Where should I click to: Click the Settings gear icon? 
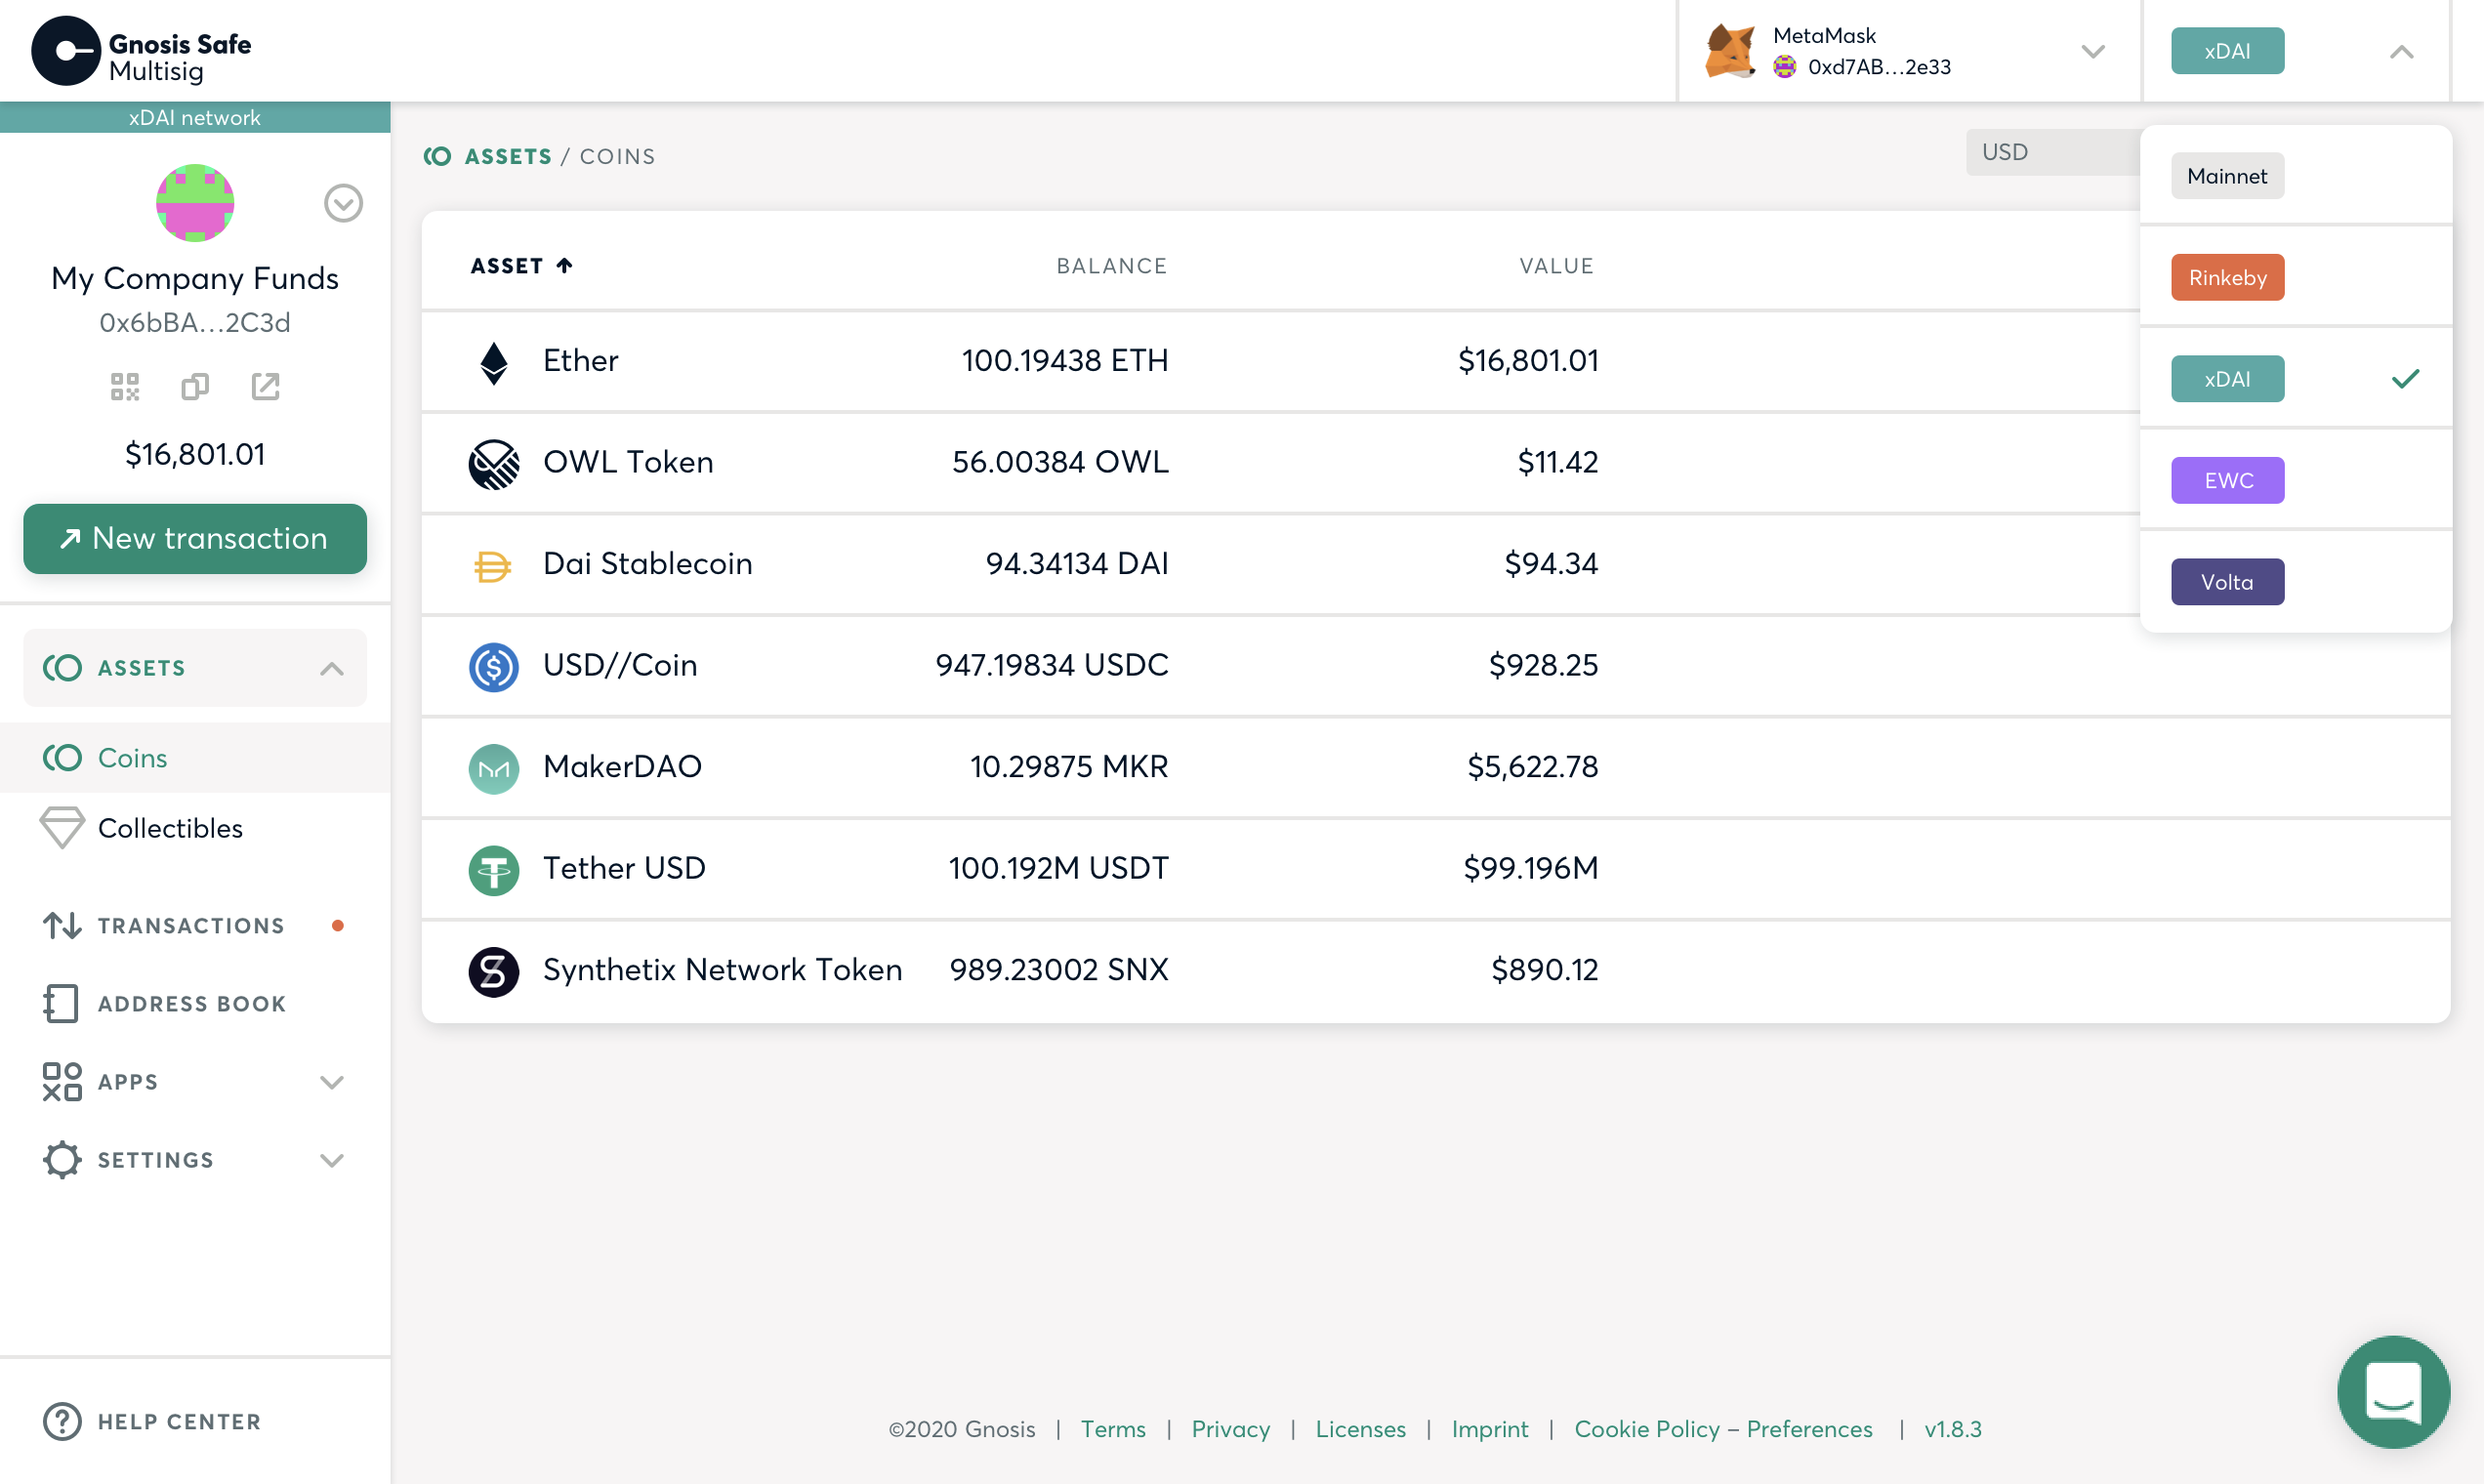[62, 1160]
